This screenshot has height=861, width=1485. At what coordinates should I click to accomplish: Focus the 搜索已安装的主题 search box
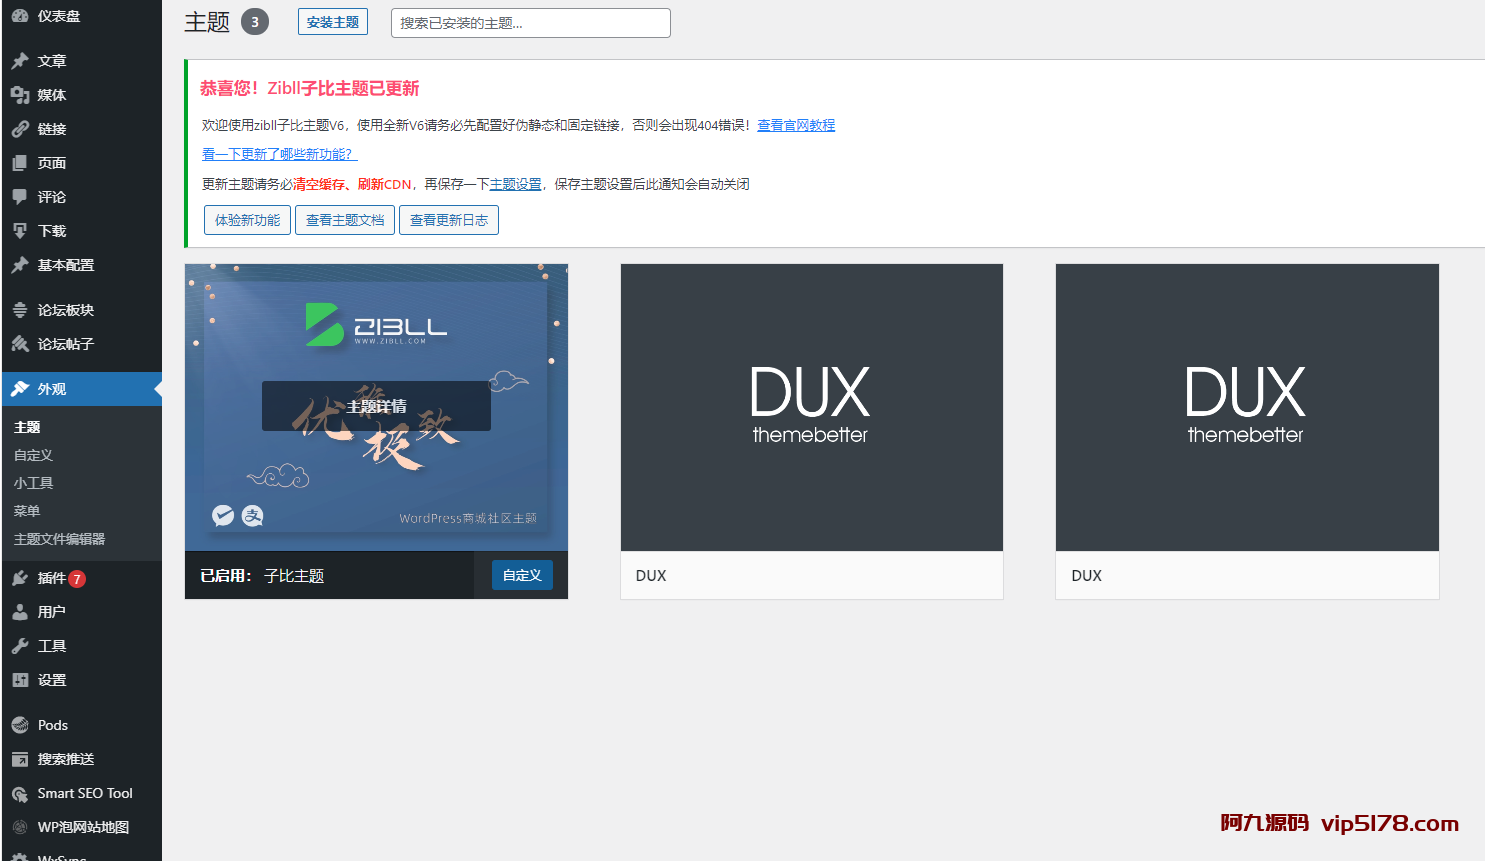click(x=530, y=23)
